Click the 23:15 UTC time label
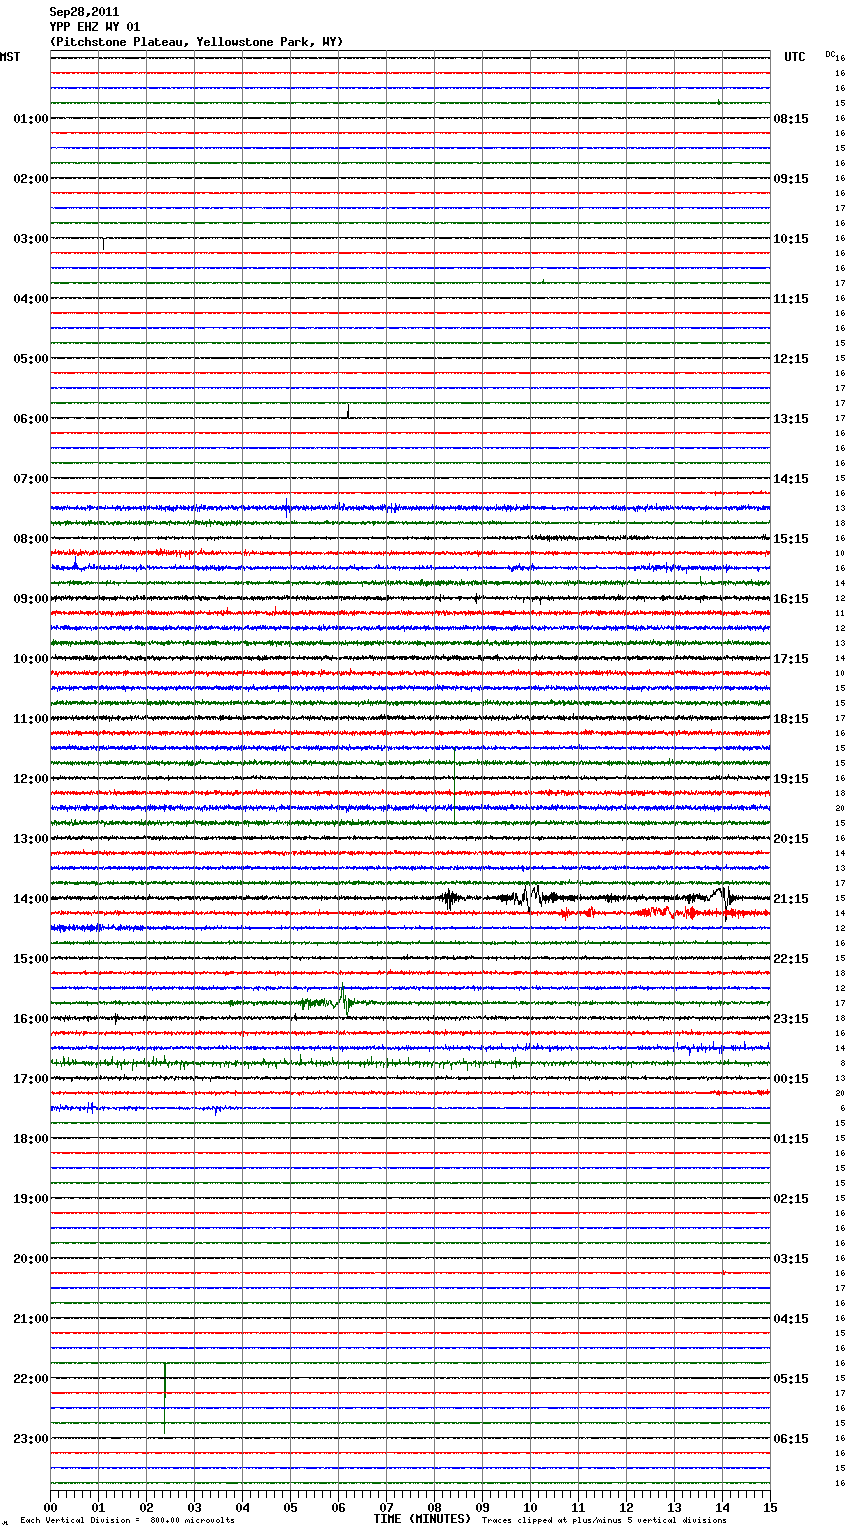The height and width of the screenshot is (1534, 850). click(791, 1019)
